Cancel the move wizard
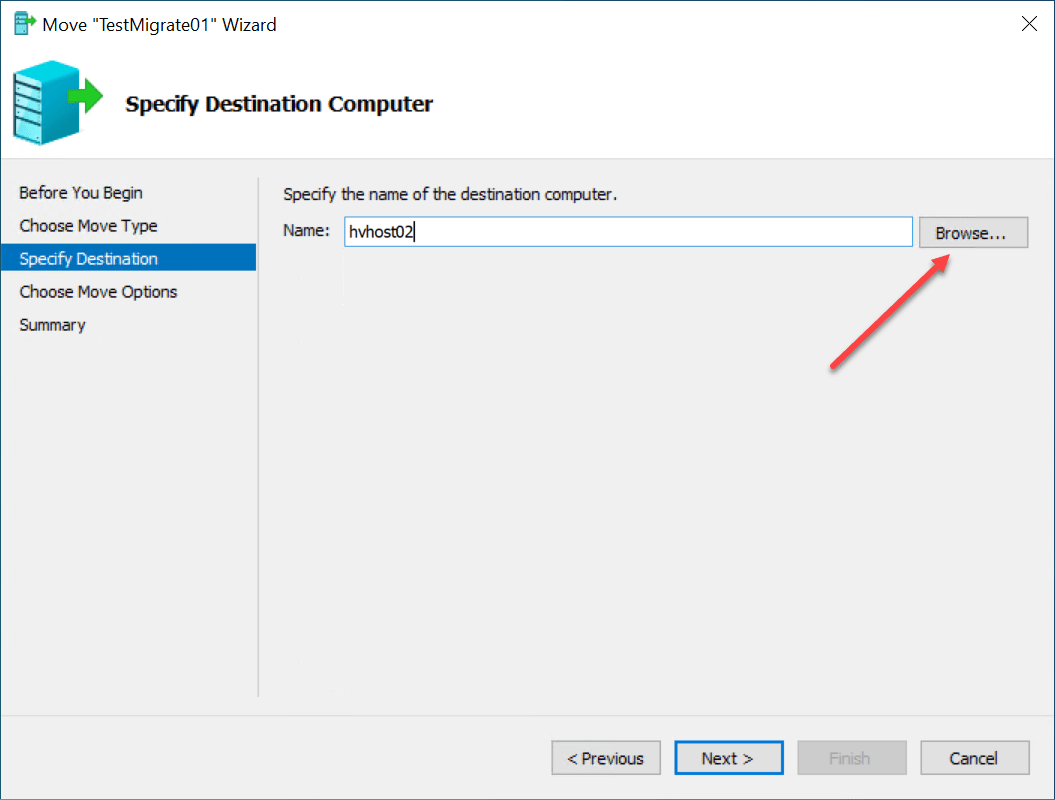 coord(974,758)
